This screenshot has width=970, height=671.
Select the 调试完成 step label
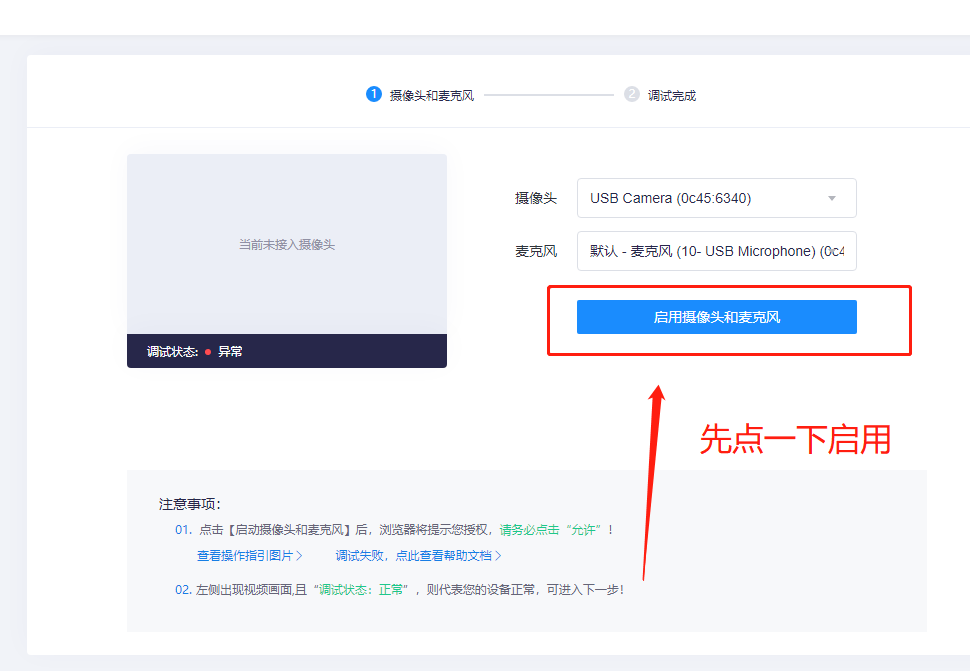[672, 95]
